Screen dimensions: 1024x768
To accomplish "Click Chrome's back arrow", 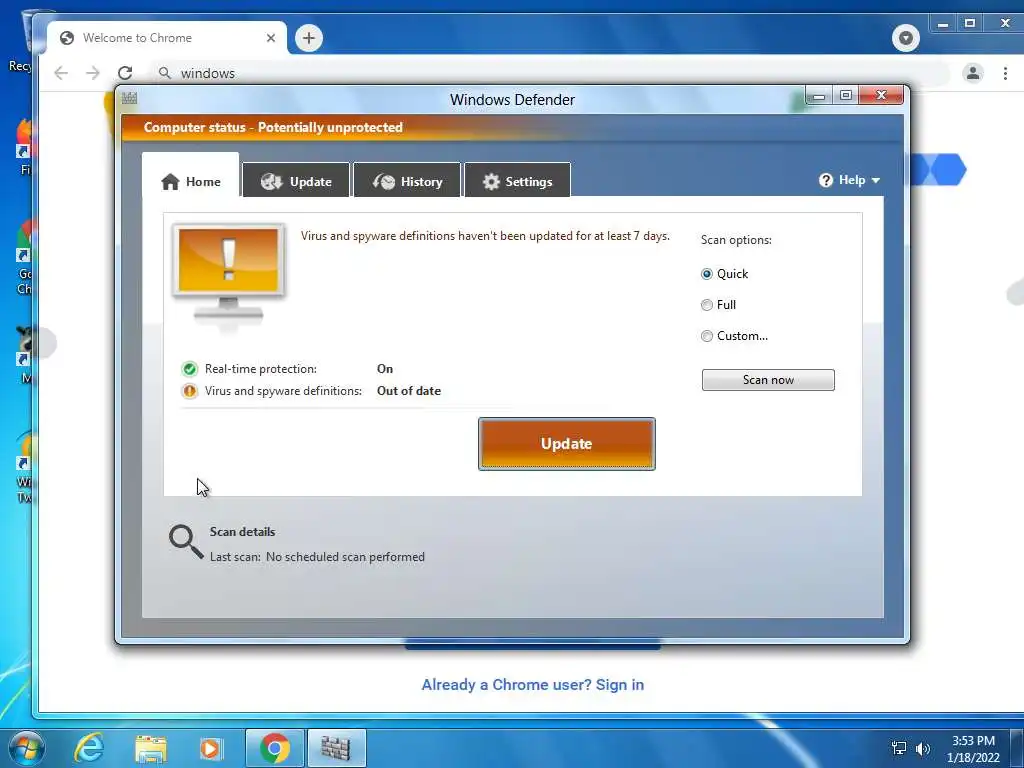I will pyautogui.click(x=61, y=72).
